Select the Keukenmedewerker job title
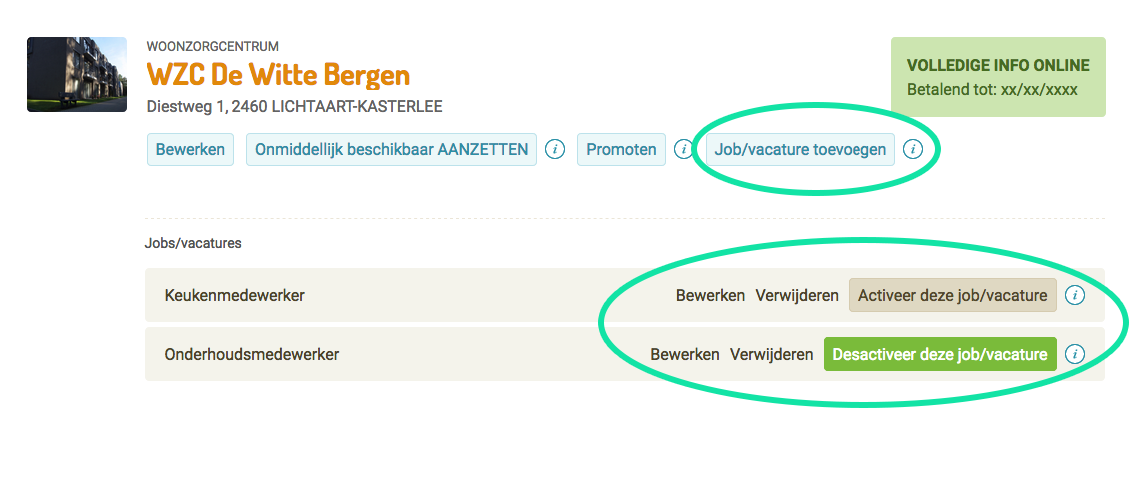This screenshot has height=491, width=1133. (x=234, y=295)
